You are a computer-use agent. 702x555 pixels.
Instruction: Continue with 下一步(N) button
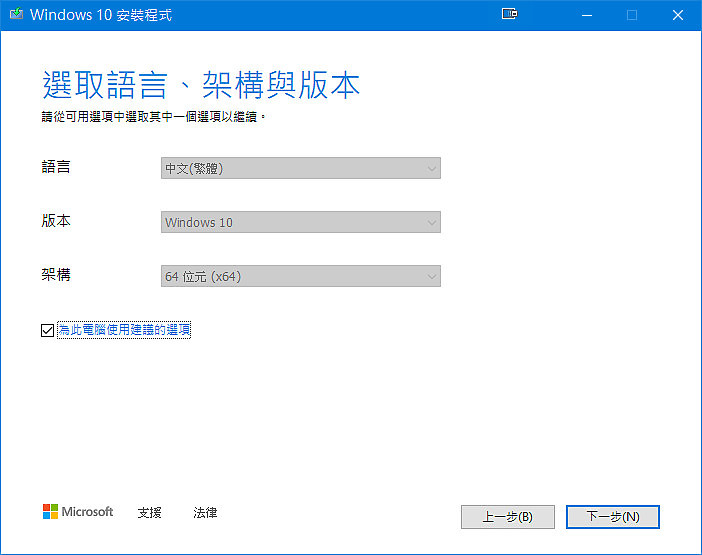(x=613, y=517)
